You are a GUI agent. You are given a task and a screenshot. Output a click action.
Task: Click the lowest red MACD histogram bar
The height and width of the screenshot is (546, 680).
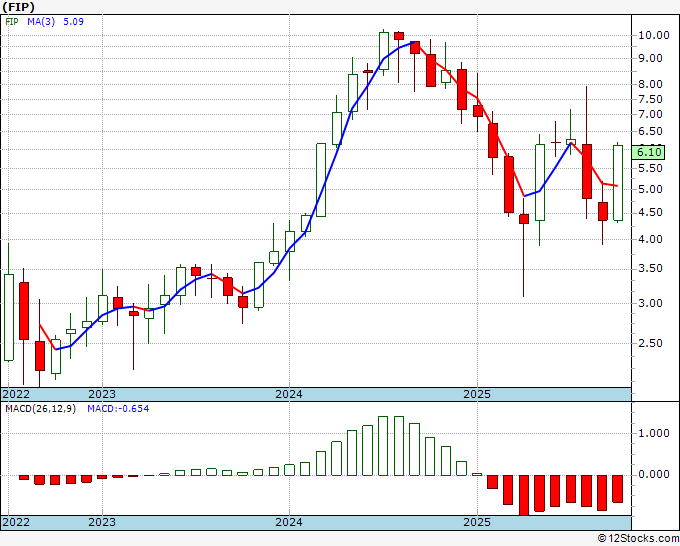click(x=524, y=495)
